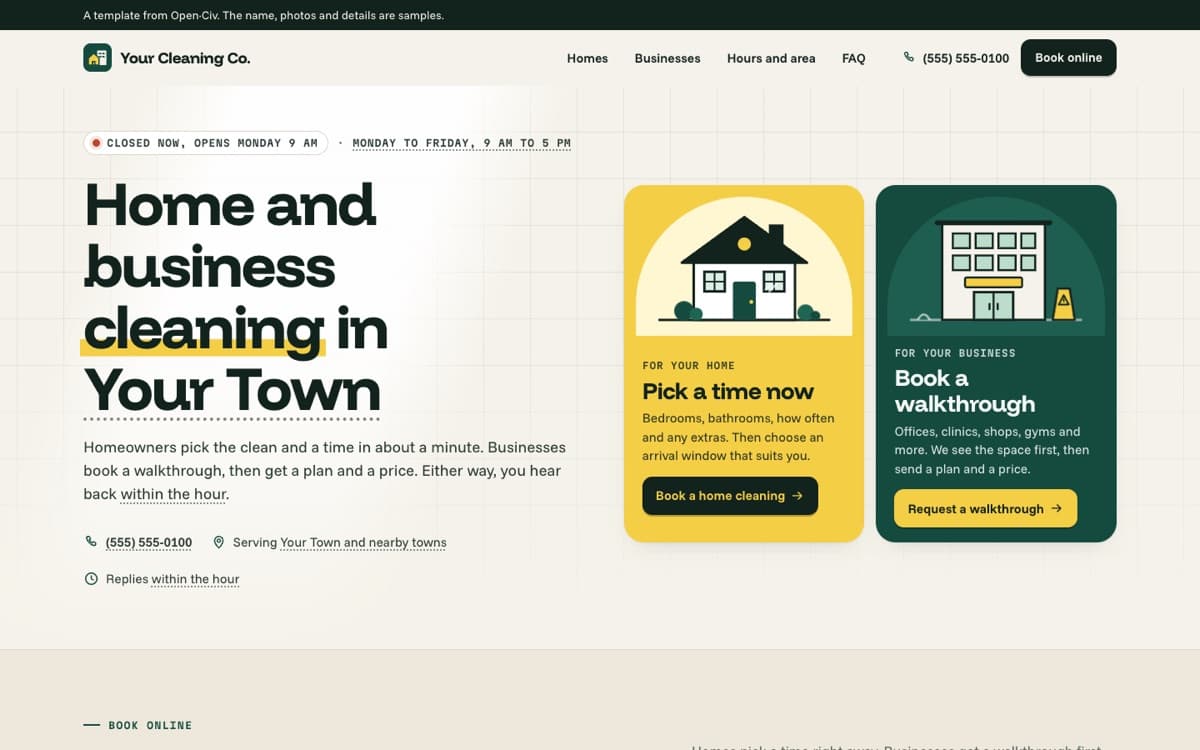This screenshot has height=750, width=1200.
Task: Go to the Hours and area navigation item
Action: (771, 58)
